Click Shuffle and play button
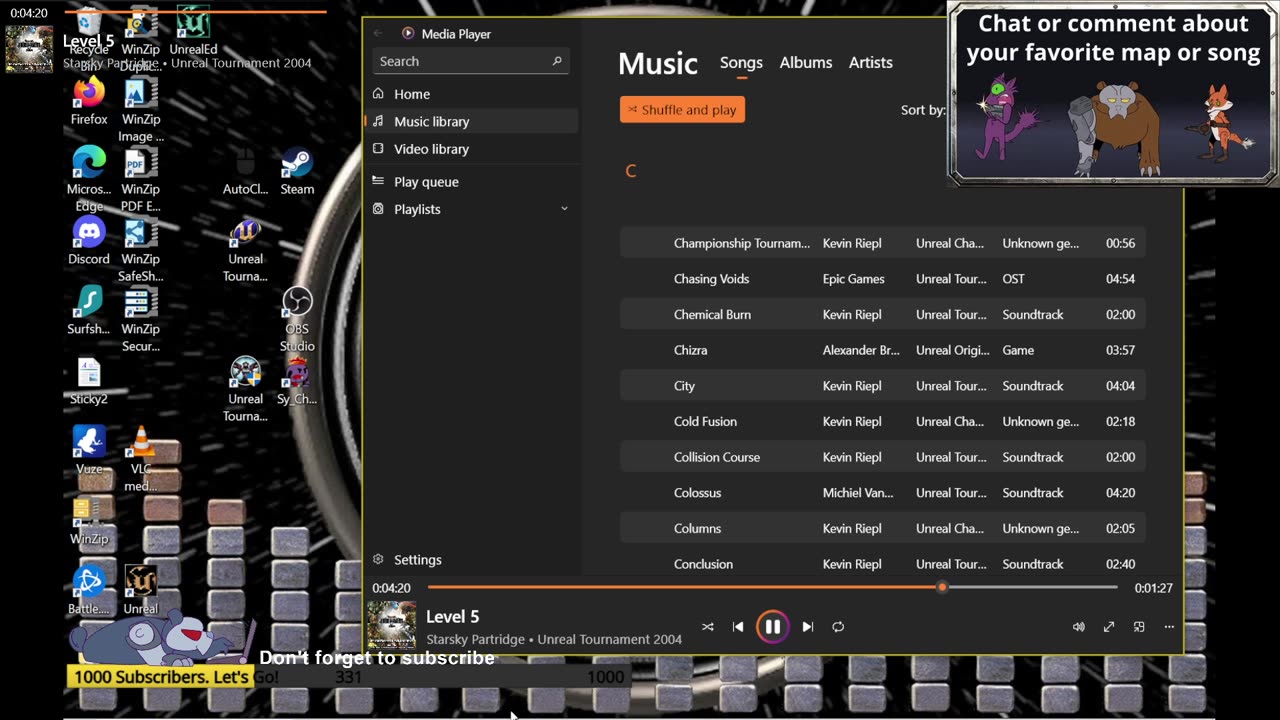Image resolution: width=1280 pixels, height=720 pixels. [682, 110]
